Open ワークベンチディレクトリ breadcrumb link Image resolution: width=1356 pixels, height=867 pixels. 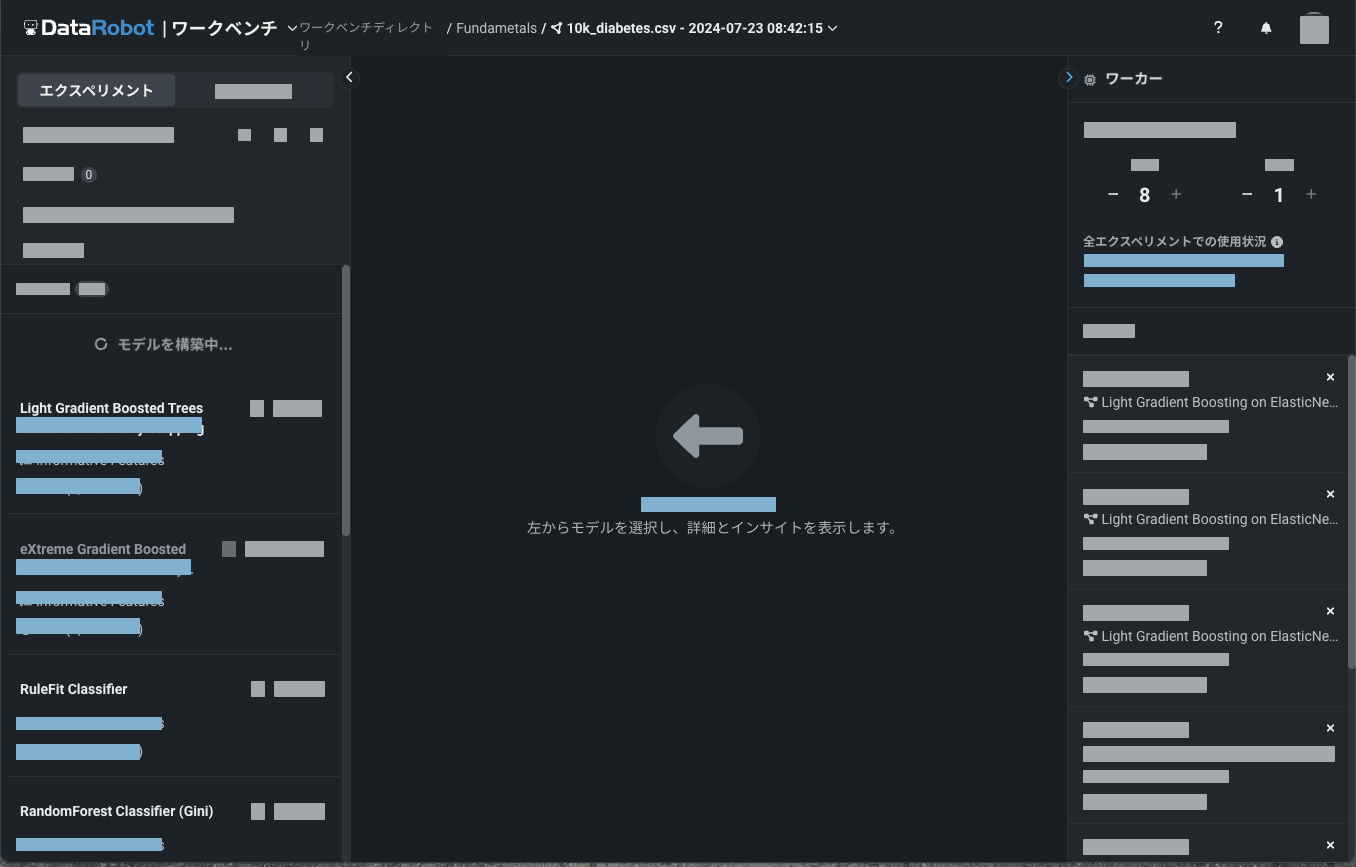(365, 28)
